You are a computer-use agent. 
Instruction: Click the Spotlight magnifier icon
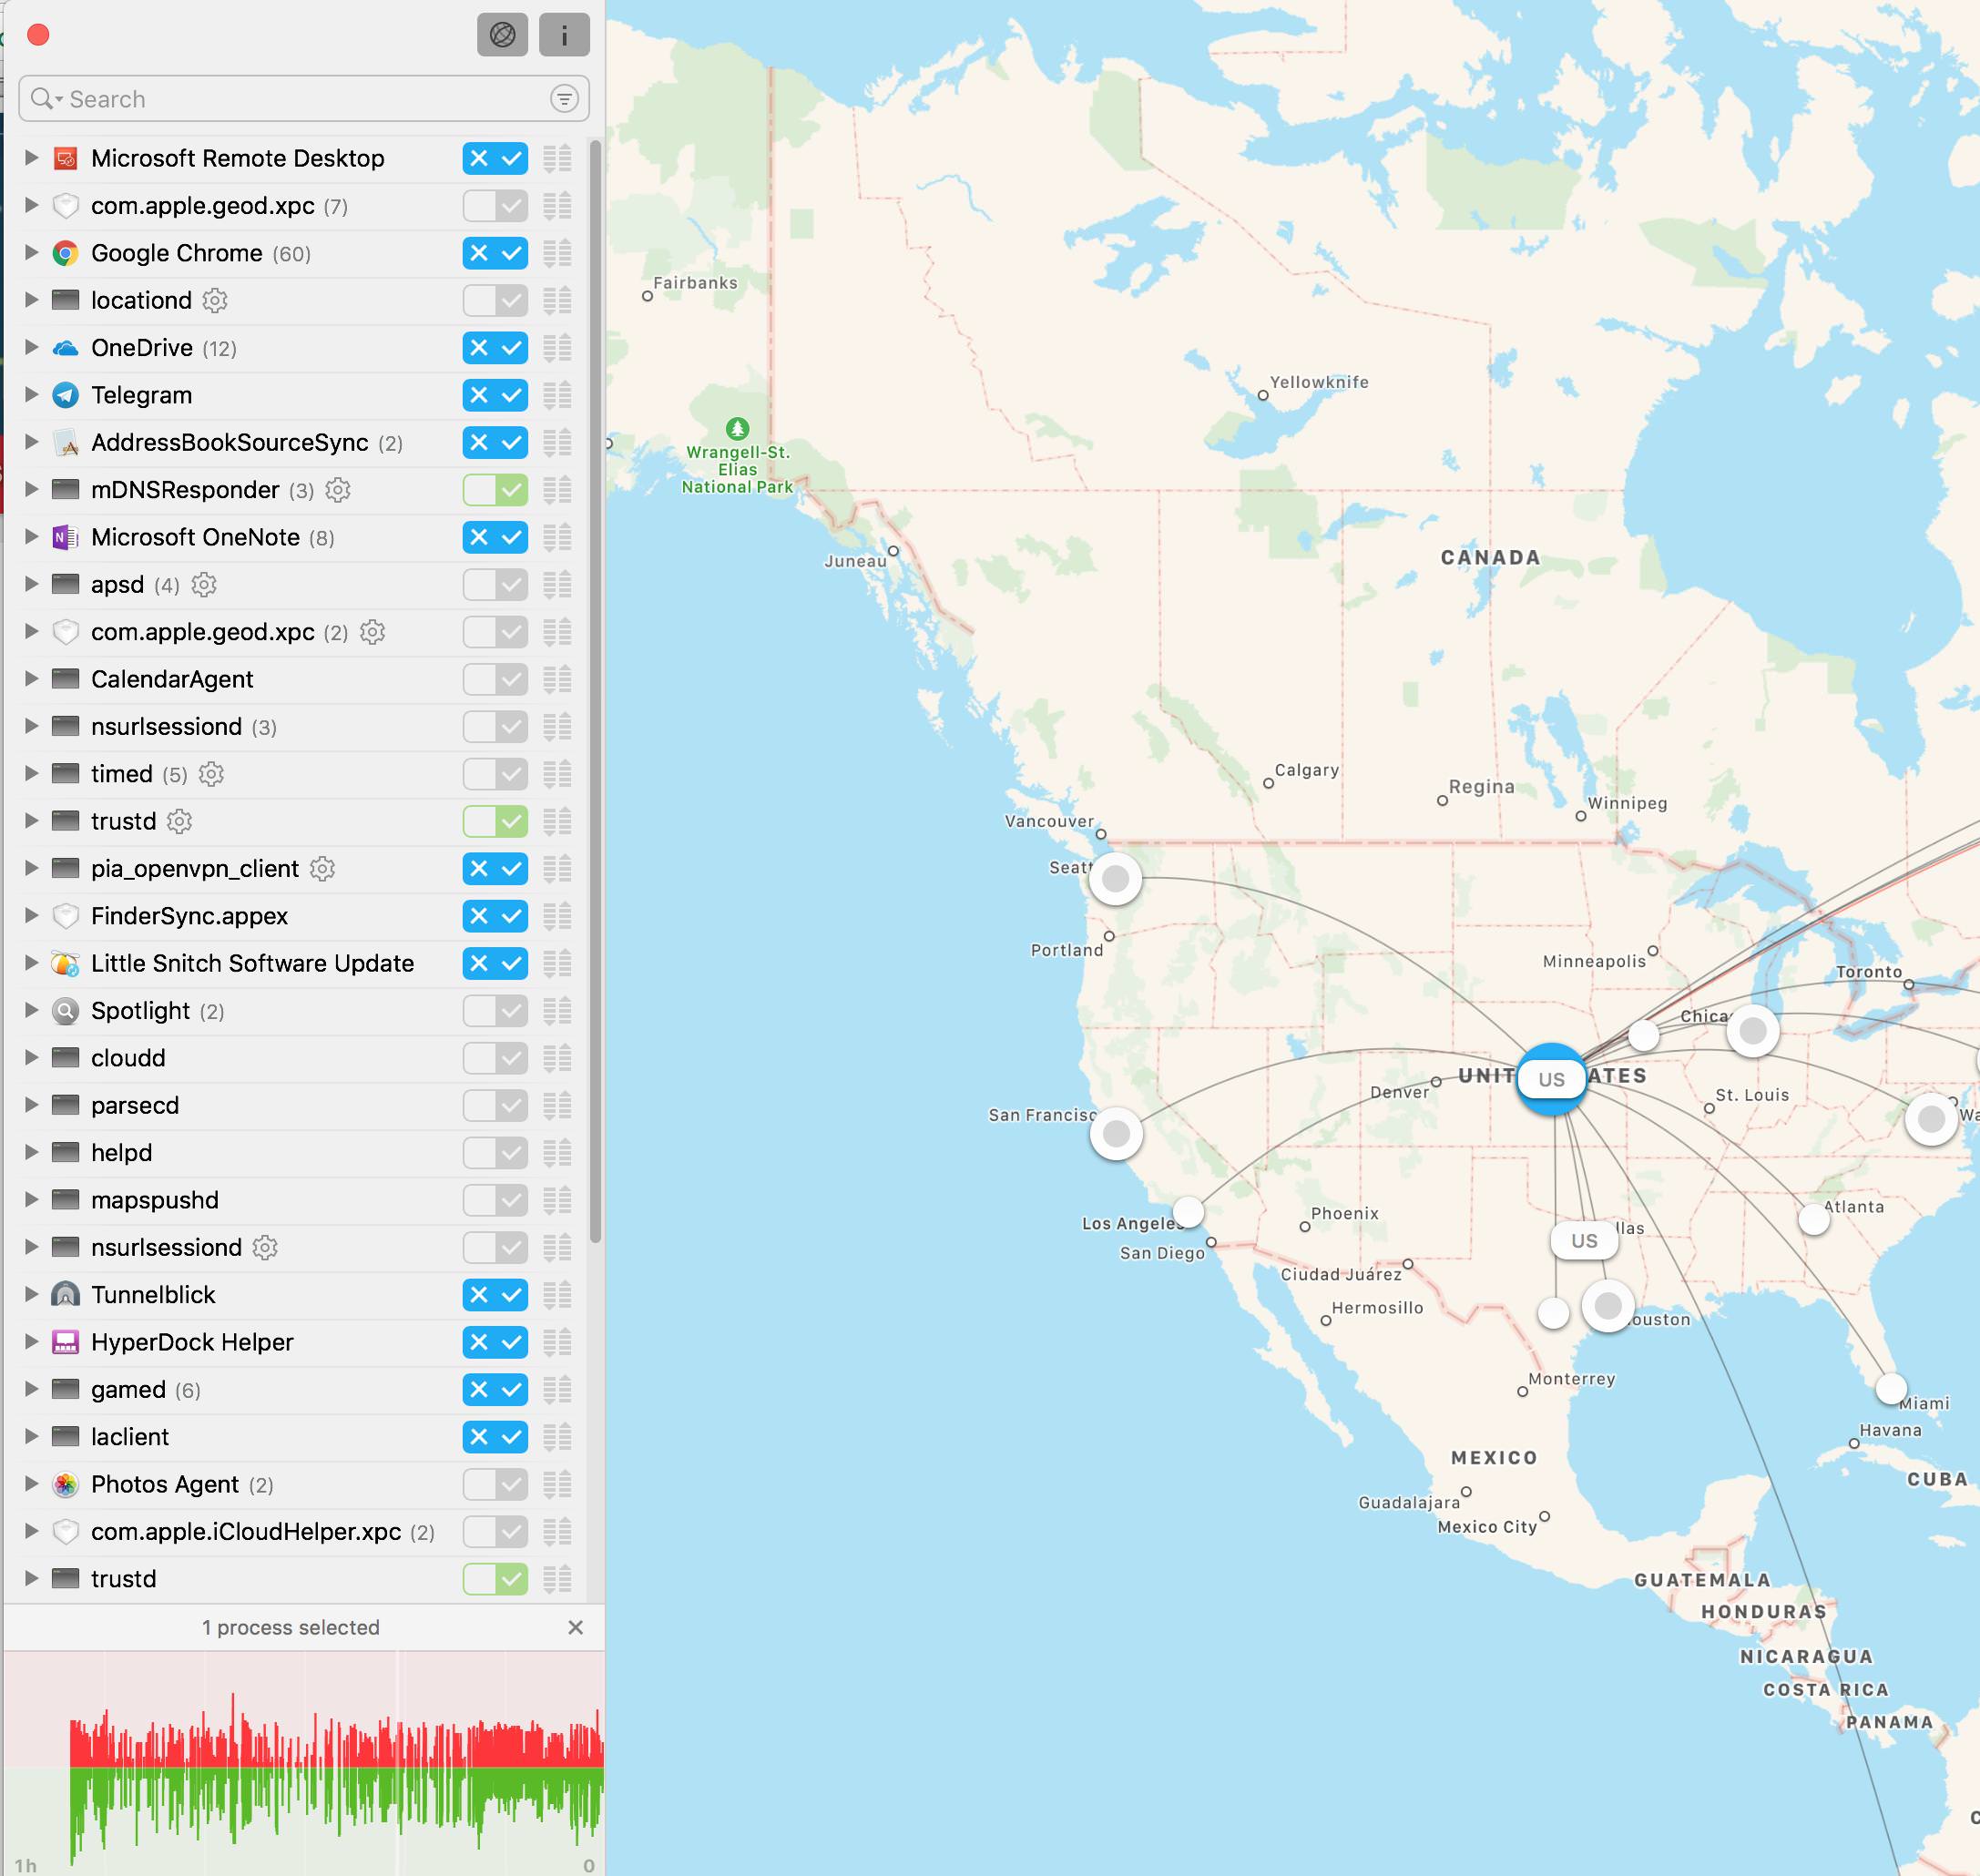click(x=66, y=1011)
